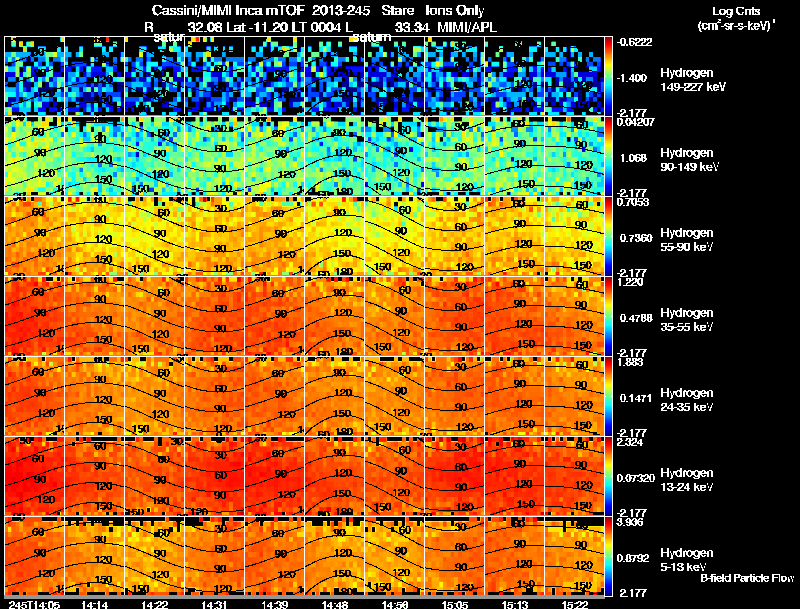Image resolution: width=800 pixels, height=609 pixels.
Task: Click the '1.068' color scale value
Action: [633, 158]
